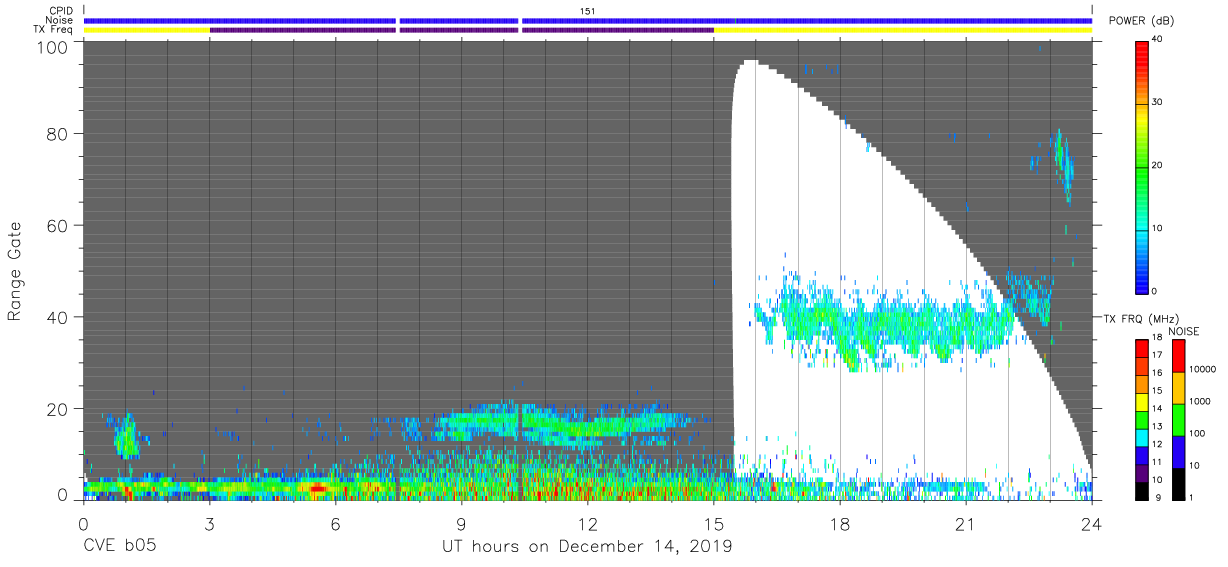Click the 40 tick on the POWER scale
Viewport: 1228px width, 567px height.
coord(1157,39)
